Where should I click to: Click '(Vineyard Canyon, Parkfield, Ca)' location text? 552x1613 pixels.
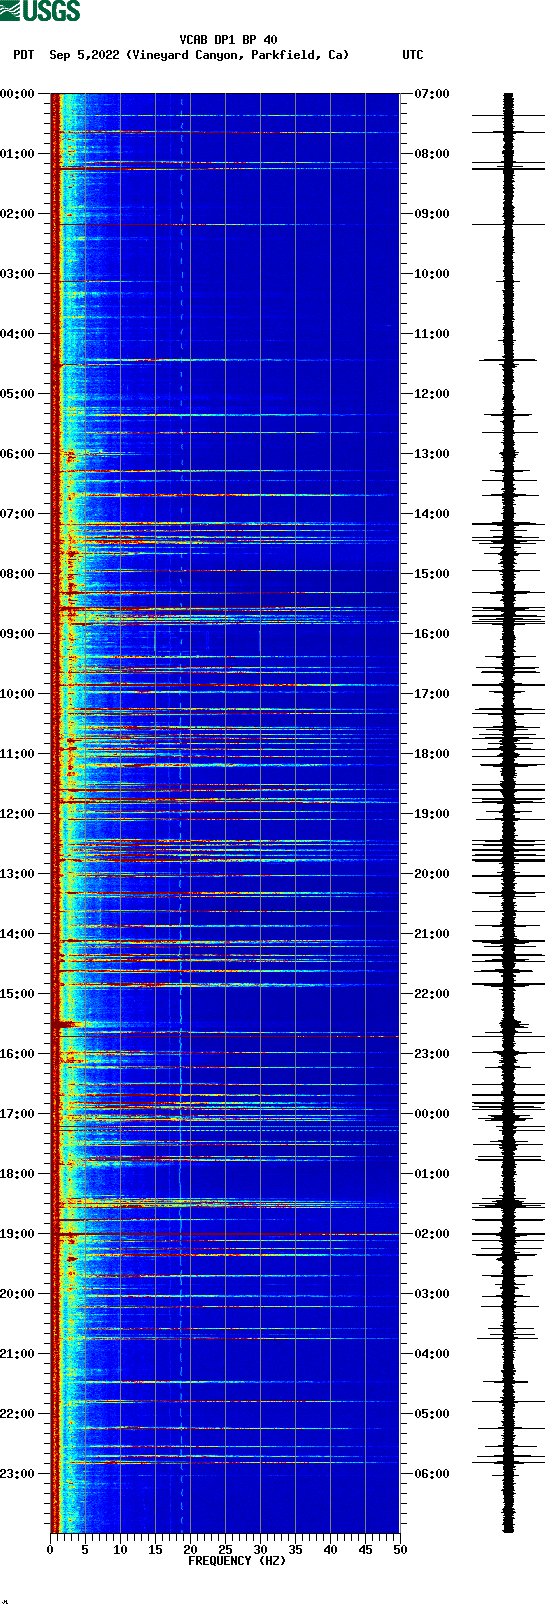[238, 55]
